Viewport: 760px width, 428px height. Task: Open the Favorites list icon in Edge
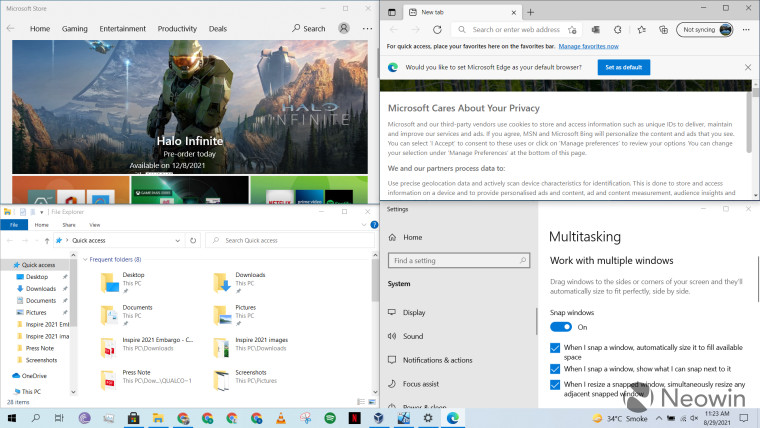tap(642, 30)
